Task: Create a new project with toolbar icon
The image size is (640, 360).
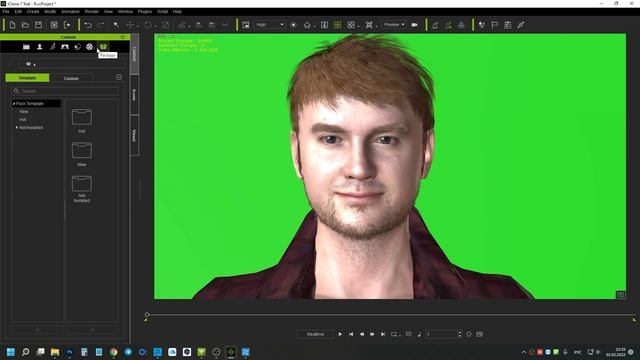Action: pyautogui.click(x=12, y=25)
